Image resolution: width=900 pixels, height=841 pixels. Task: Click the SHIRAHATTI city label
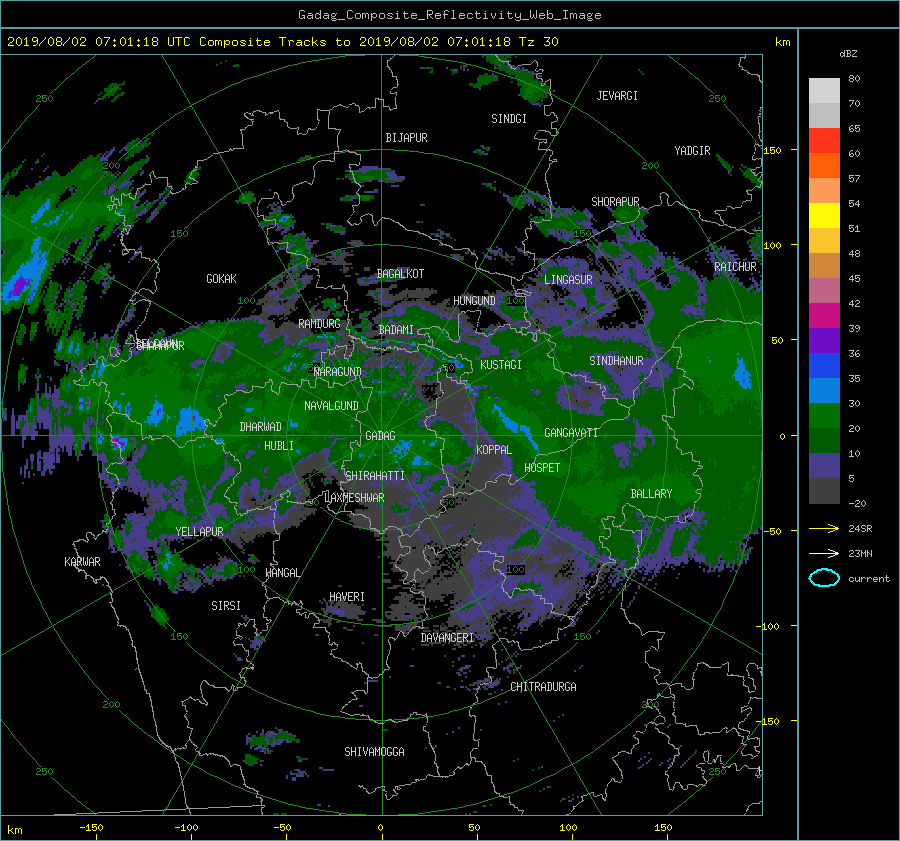375,475
